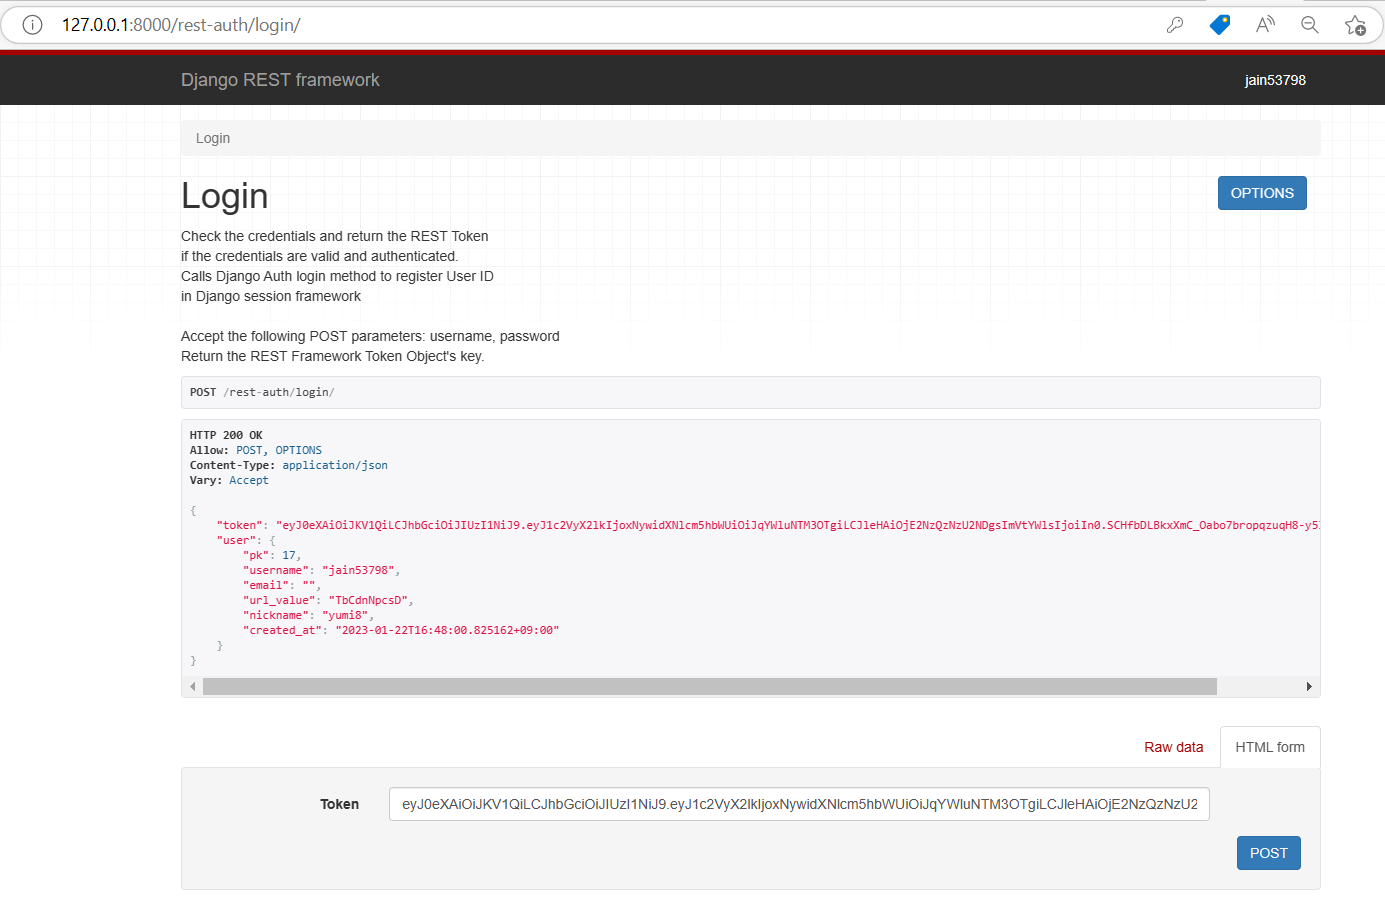Screen dimensions: 1385x917
Task: Click the "POST /rest-auth/login/" request line
Action: point(262,392)
